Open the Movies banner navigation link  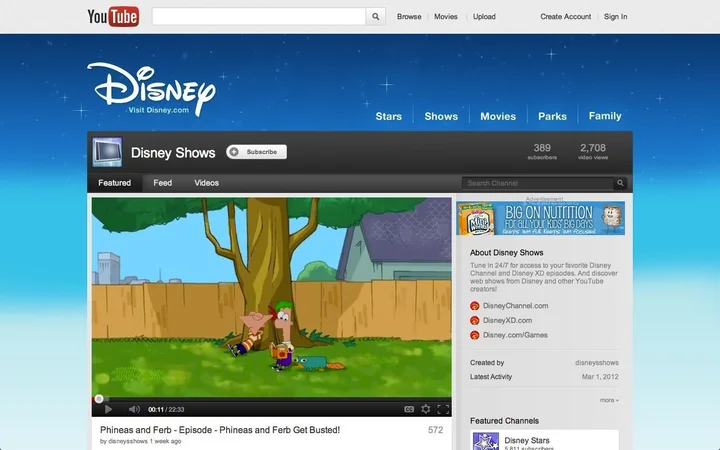(498, 116)
